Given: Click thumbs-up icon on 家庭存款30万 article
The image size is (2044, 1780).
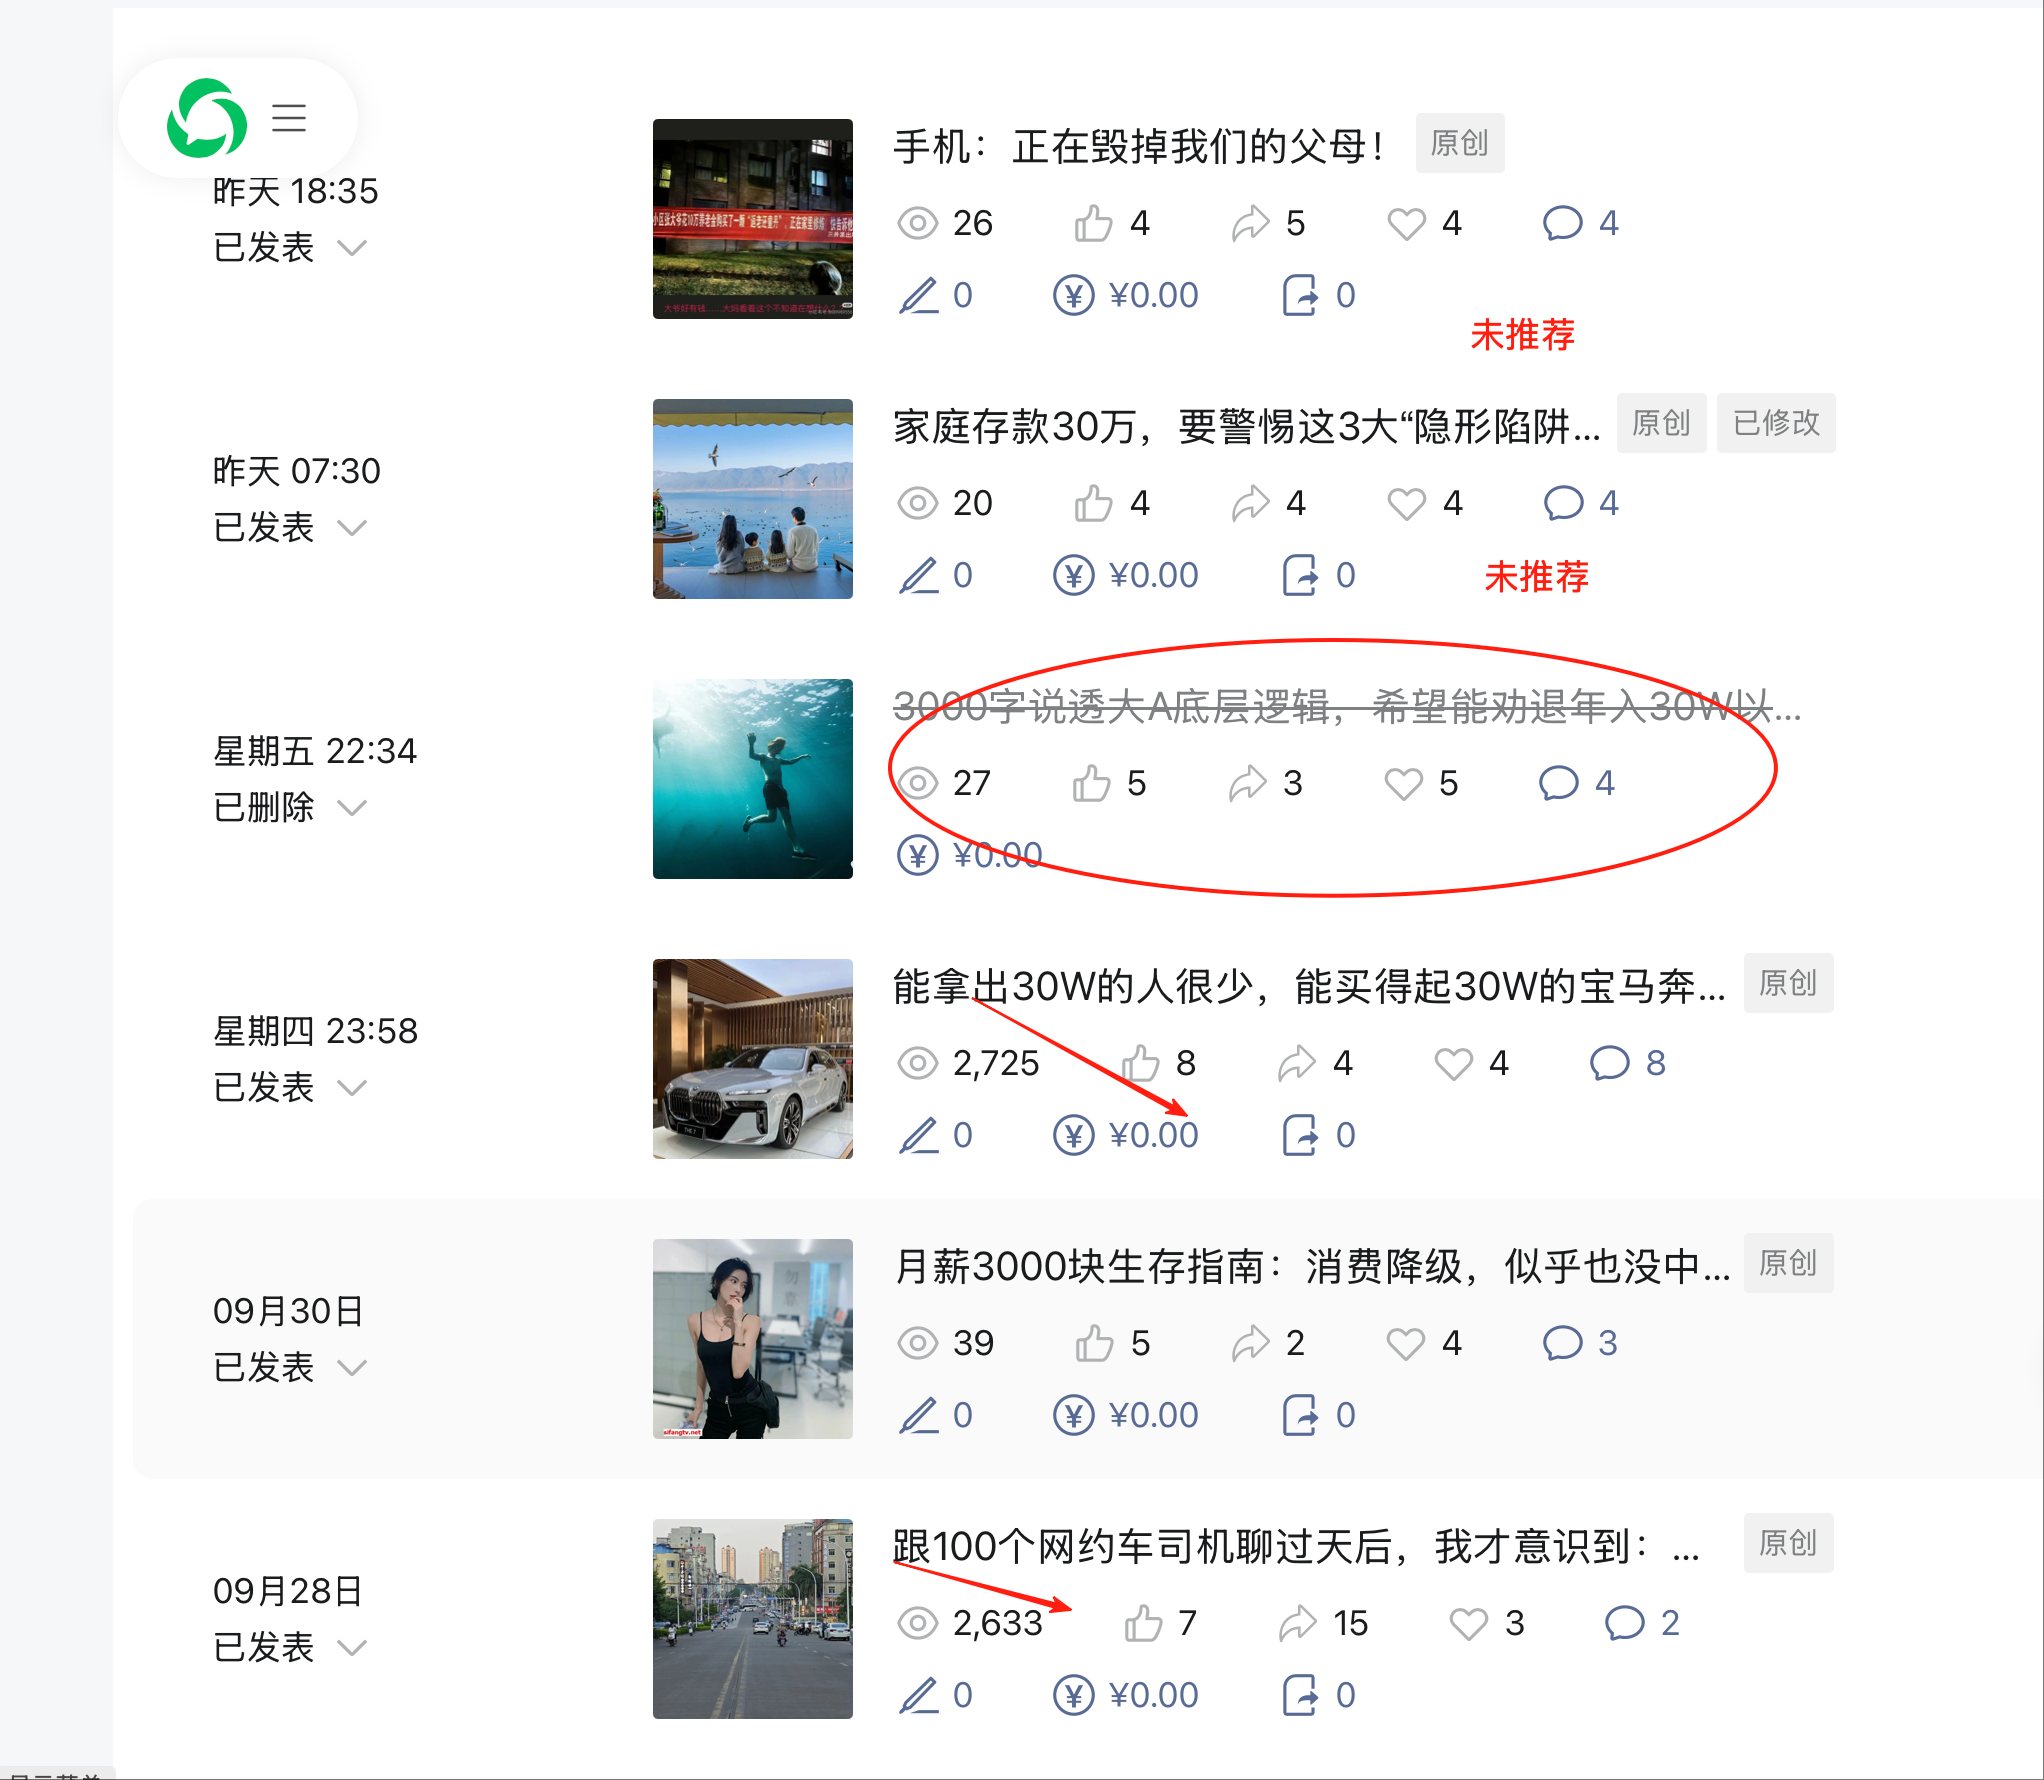Looking at the screenshot, I should click(1093, 503).
